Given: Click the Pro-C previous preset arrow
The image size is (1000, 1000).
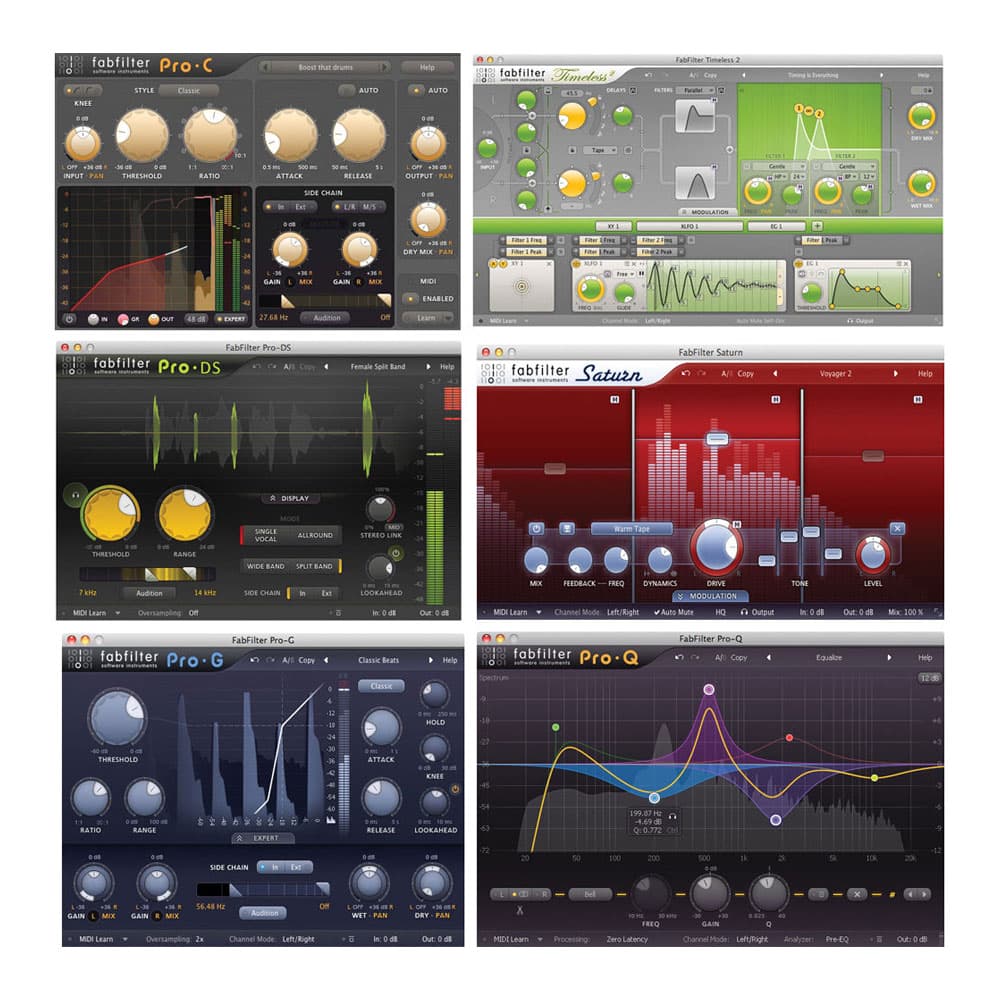Looking at the screenshot, I should click(x=266, y=67).
